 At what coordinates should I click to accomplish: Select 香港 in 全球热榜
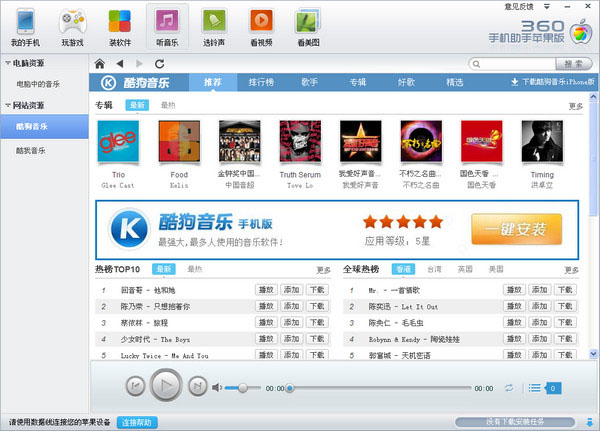[403, 269]
